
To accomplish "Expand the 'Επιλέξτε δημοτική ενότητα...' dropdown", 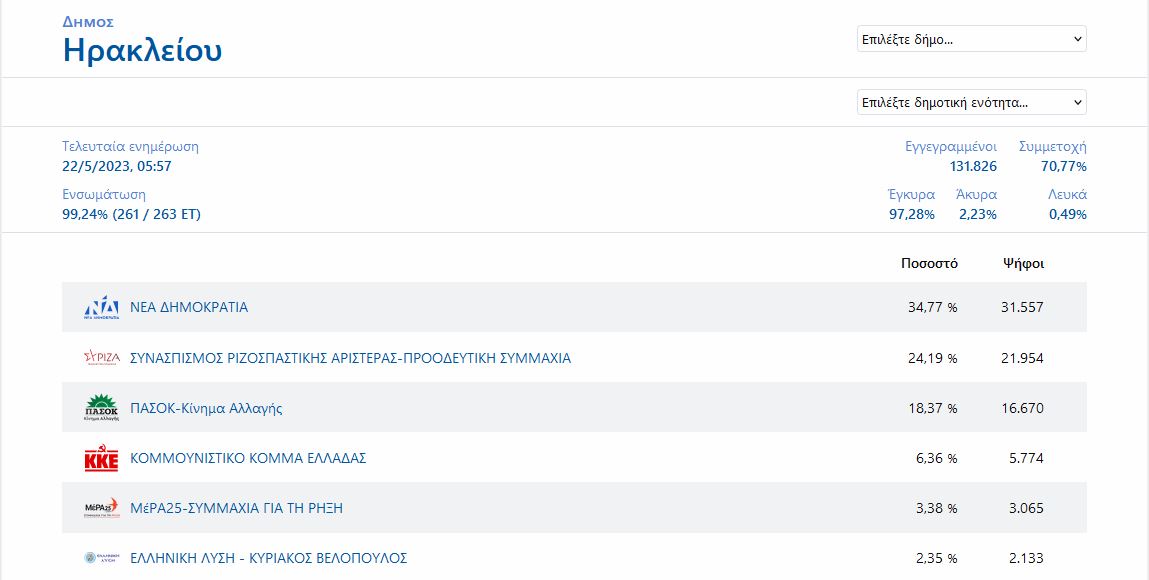I will 971,102.
